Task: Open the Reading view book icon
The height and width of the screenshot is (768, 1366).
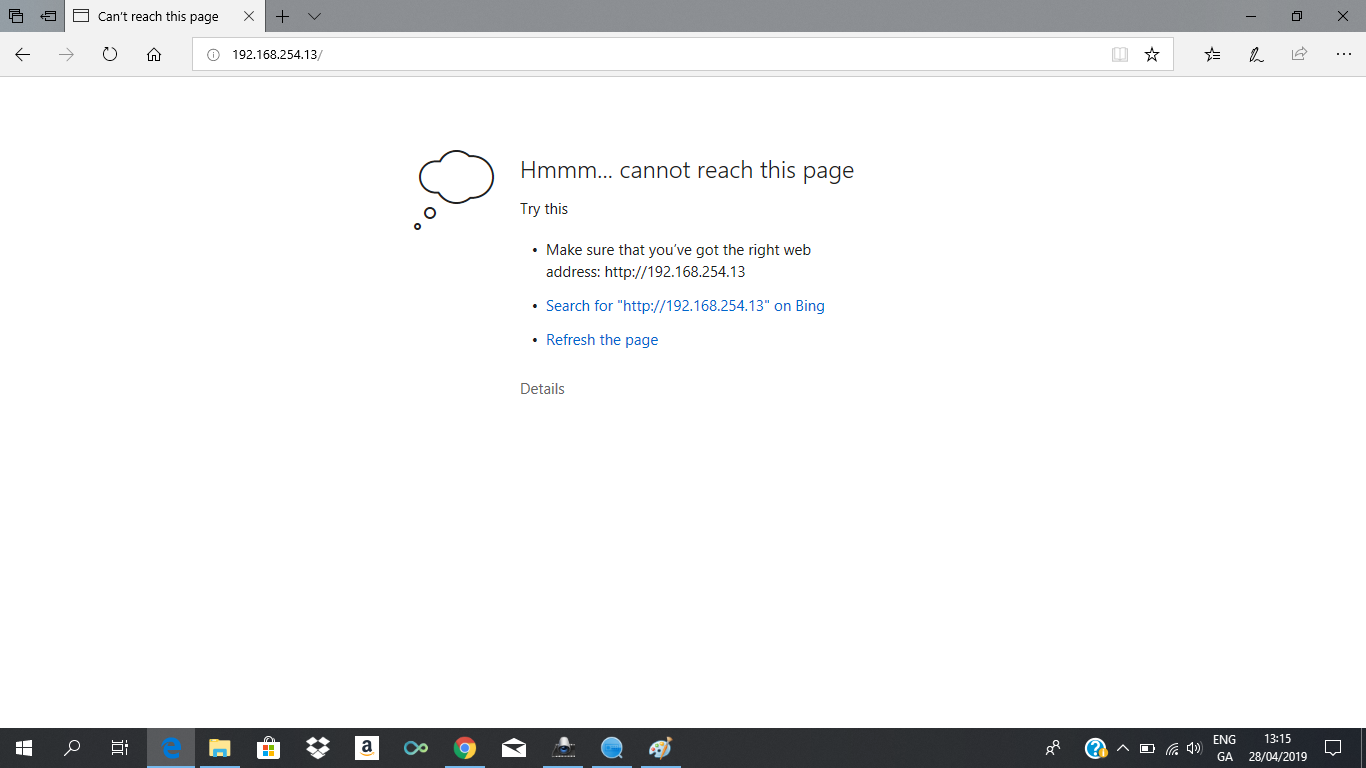Action: pyautogui.click(x=1120, y=55)
